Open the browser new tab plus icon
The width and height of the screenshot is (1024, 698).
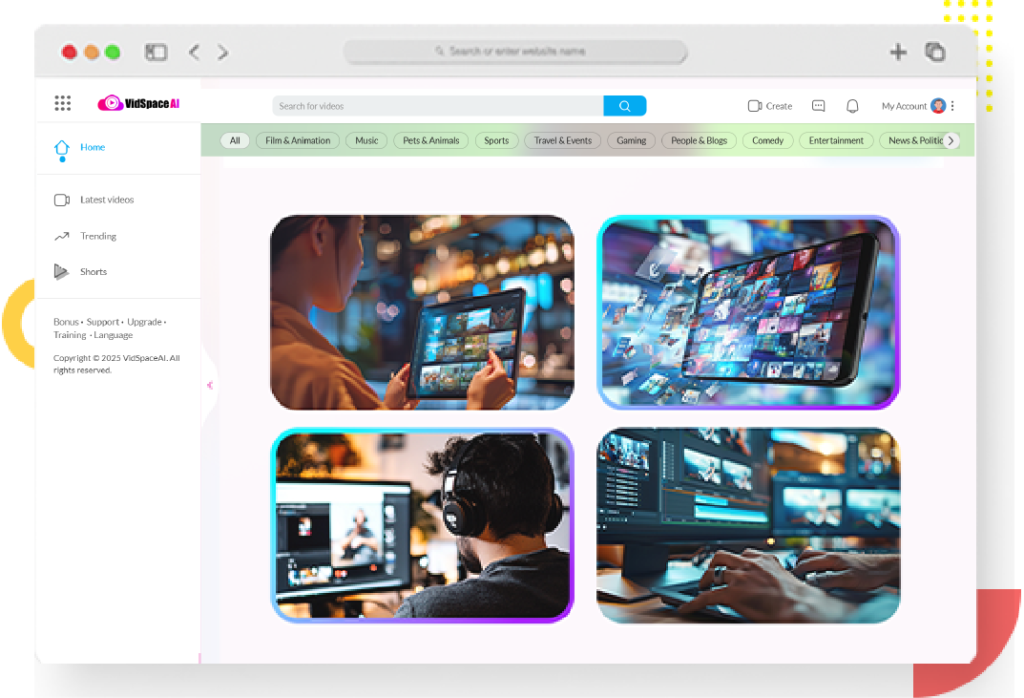pos(898,52)
